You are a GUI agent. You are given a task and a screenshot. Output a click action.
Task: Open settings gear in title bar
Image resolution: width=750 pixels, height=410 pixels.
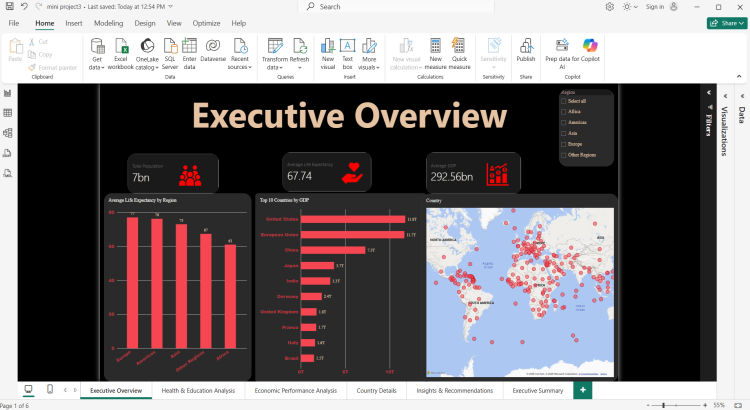(x=609, y=7)
